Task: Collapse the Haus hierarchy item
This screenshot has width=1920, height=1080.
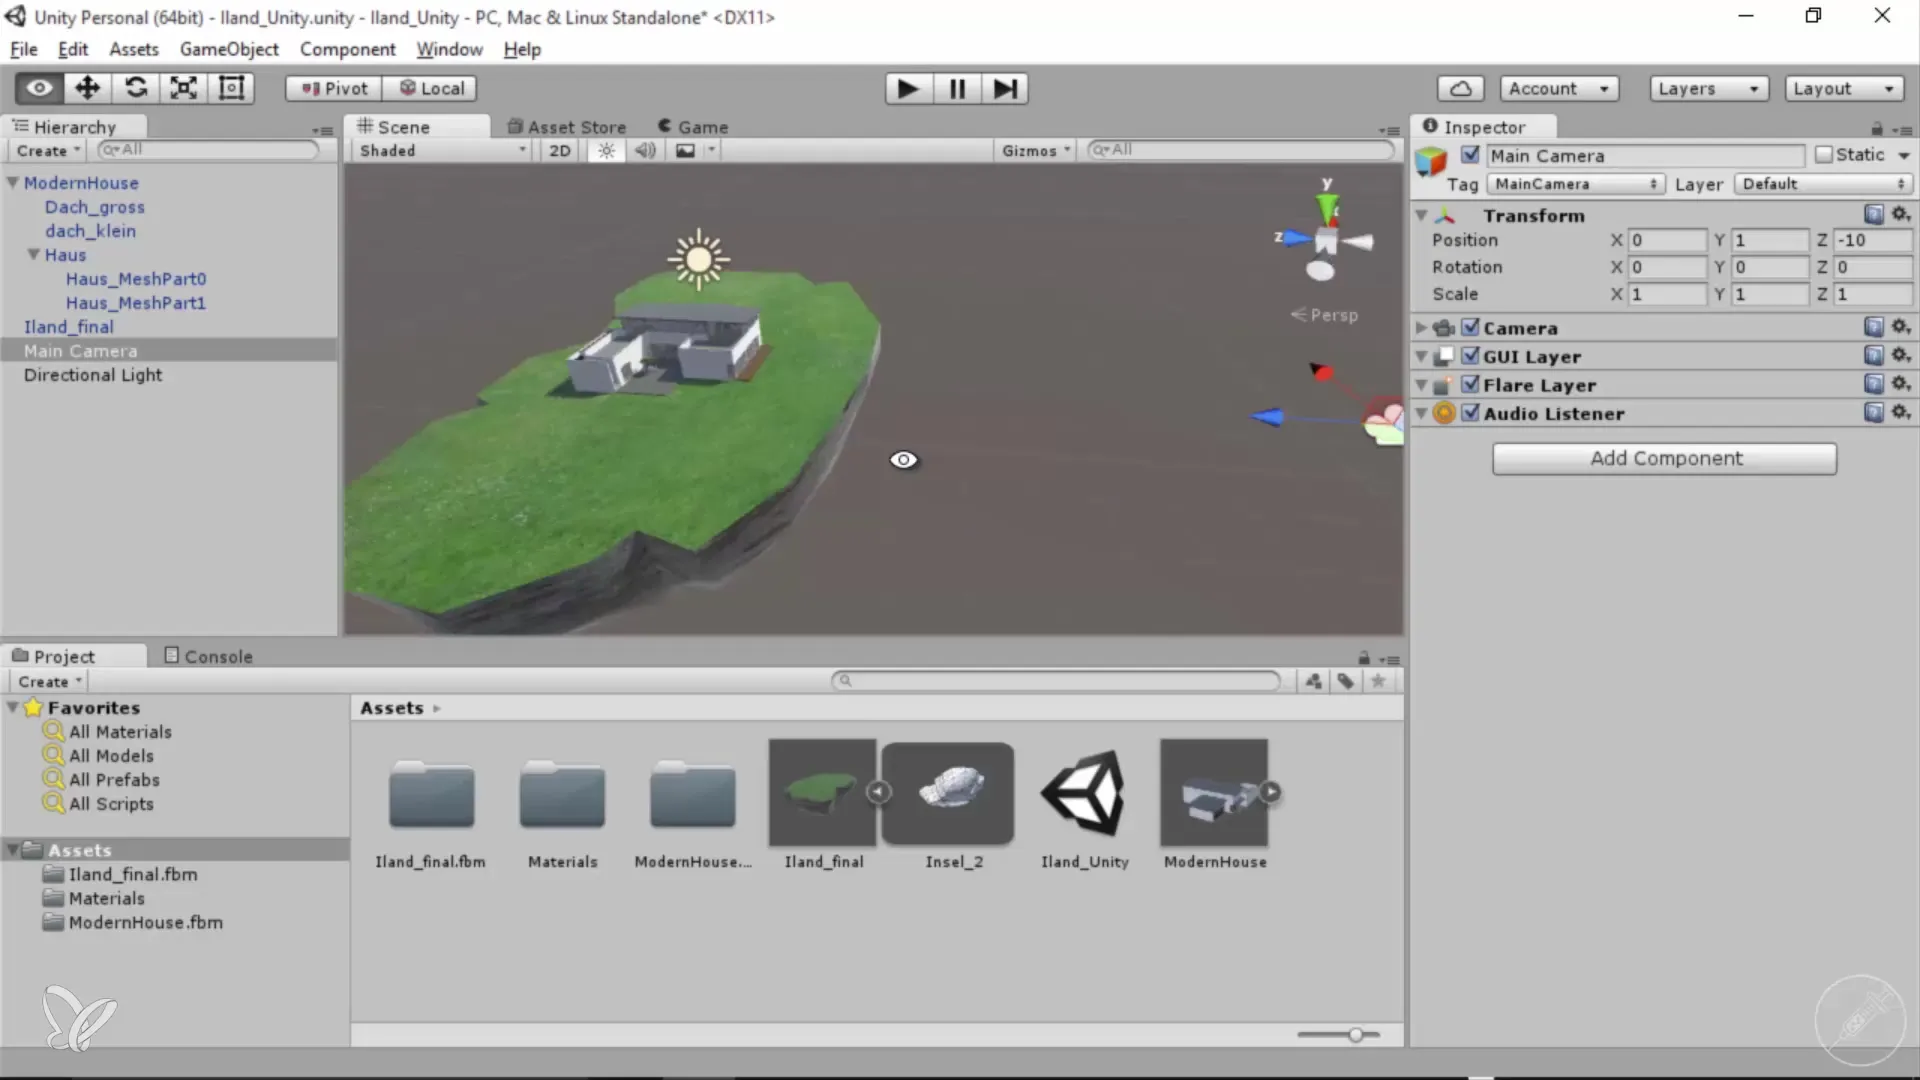Action: click(x=34, y=255)
